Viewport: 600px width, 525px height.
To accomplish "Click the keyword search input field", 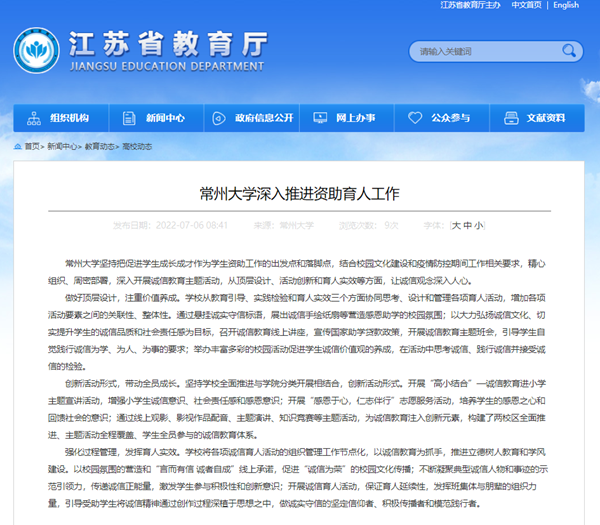I will (x=480, y=51).
